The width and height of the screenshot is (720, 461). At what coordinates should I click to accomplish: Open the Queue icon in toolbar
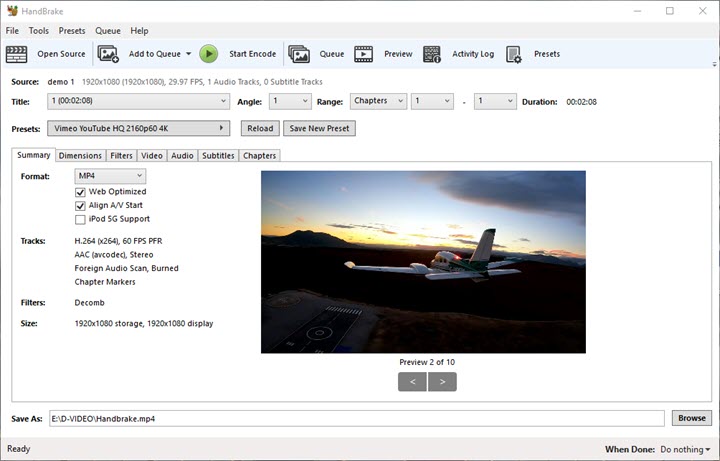tap(298, 54)
